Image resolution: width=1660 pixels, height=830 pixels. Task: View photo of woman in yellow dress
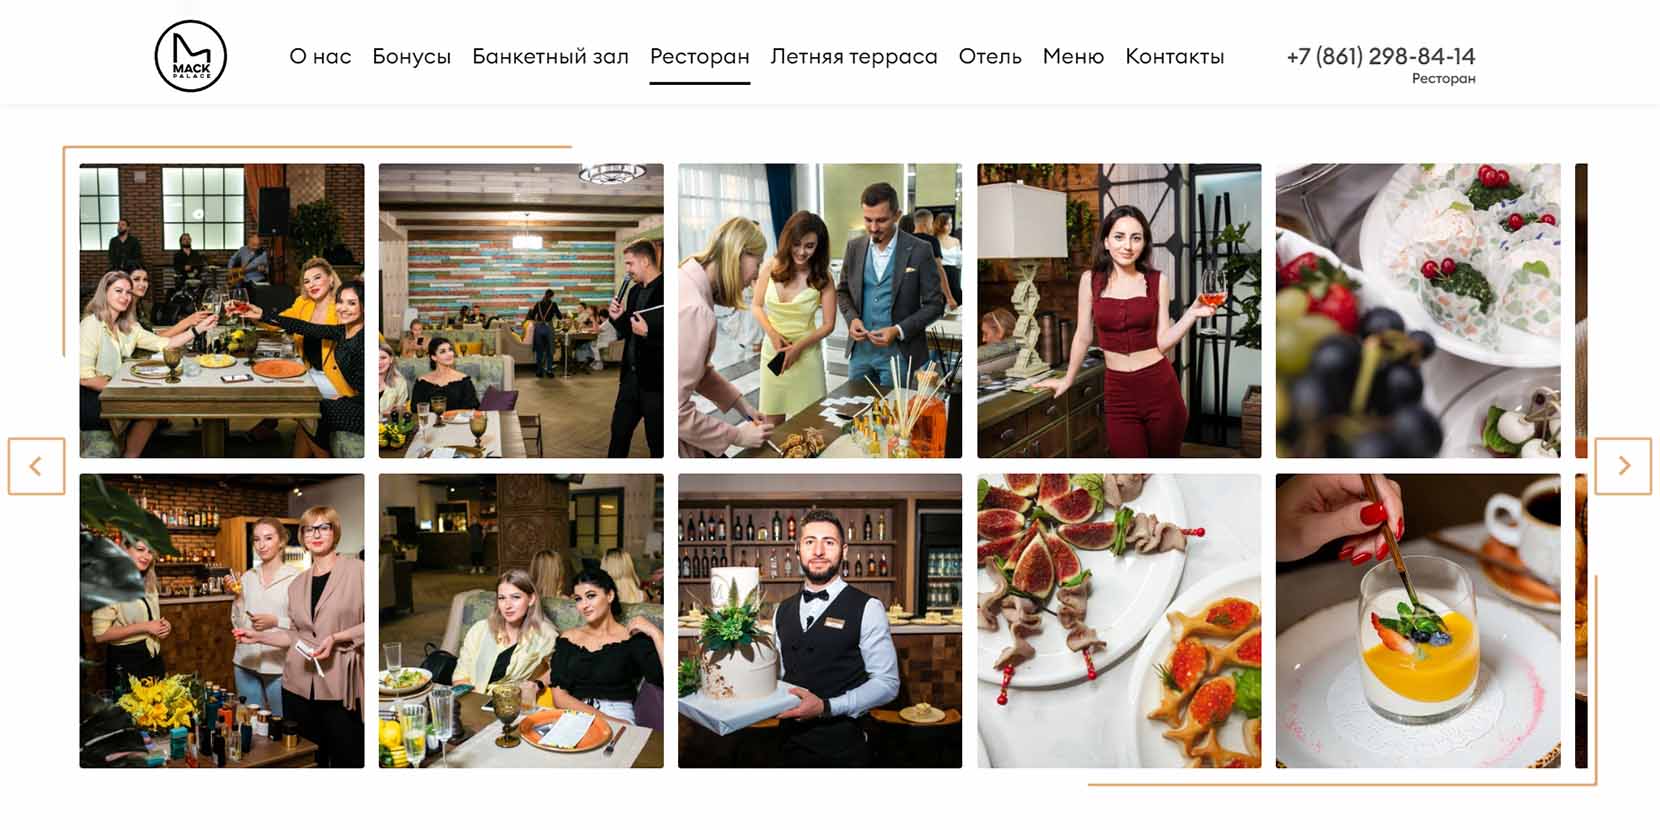click(820, 311)
